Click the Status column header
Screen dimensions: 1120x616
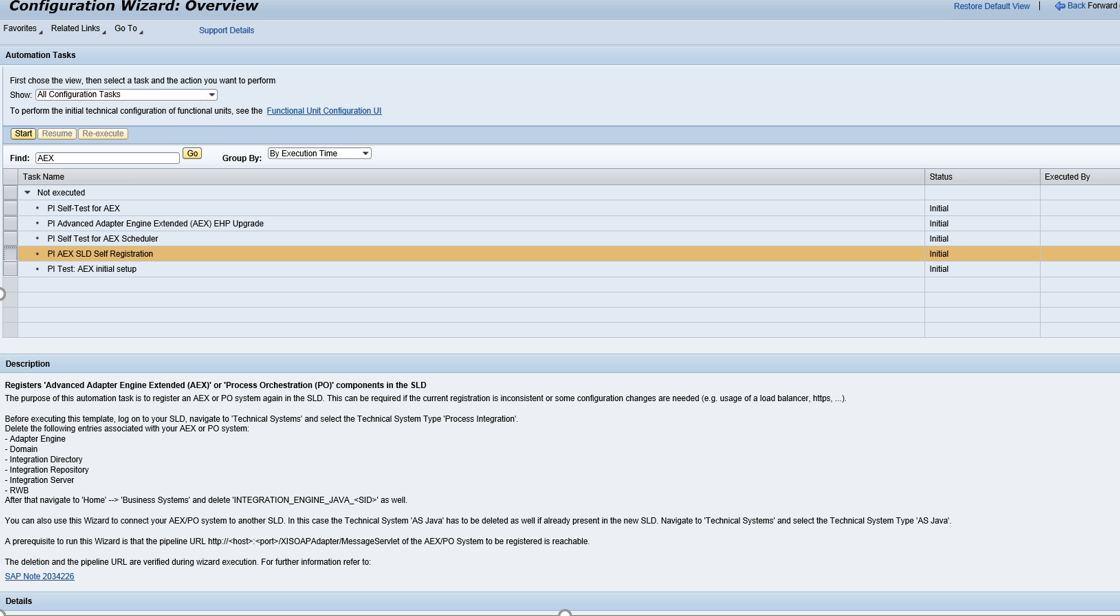(982, 177)
